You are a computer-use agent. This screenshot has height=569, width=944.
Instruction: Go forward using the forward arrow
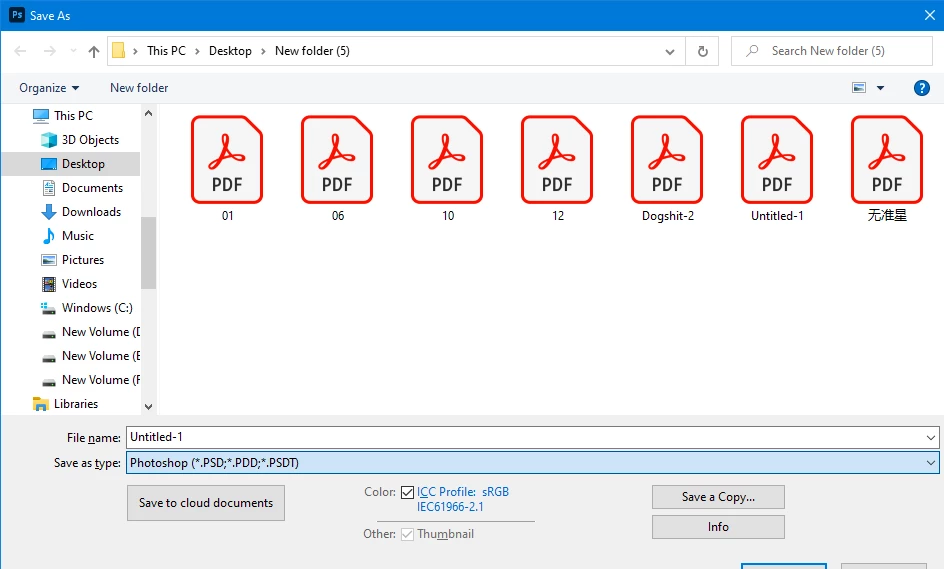click(49, 51)
